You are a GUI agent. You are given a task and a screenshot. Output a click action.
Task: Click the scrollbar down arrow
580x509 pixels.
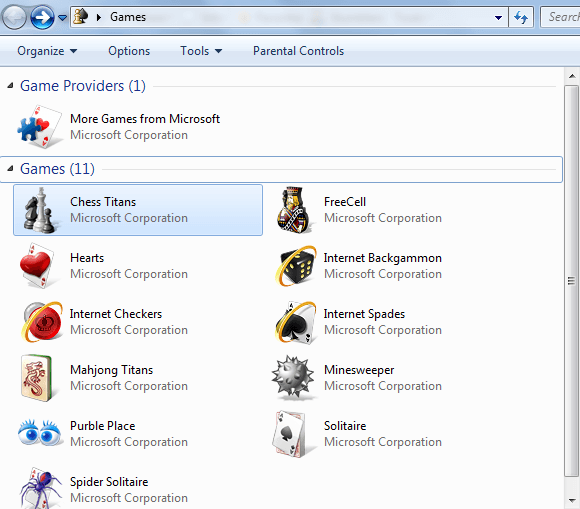point(572,500)
